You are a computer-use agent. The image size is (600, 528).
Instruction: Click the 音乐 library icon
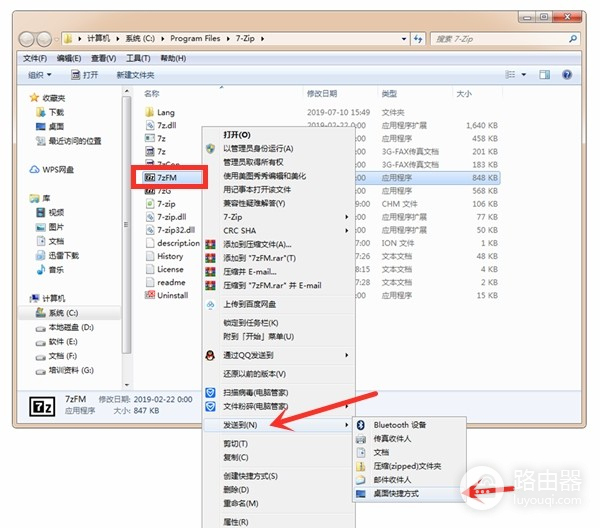41,270
